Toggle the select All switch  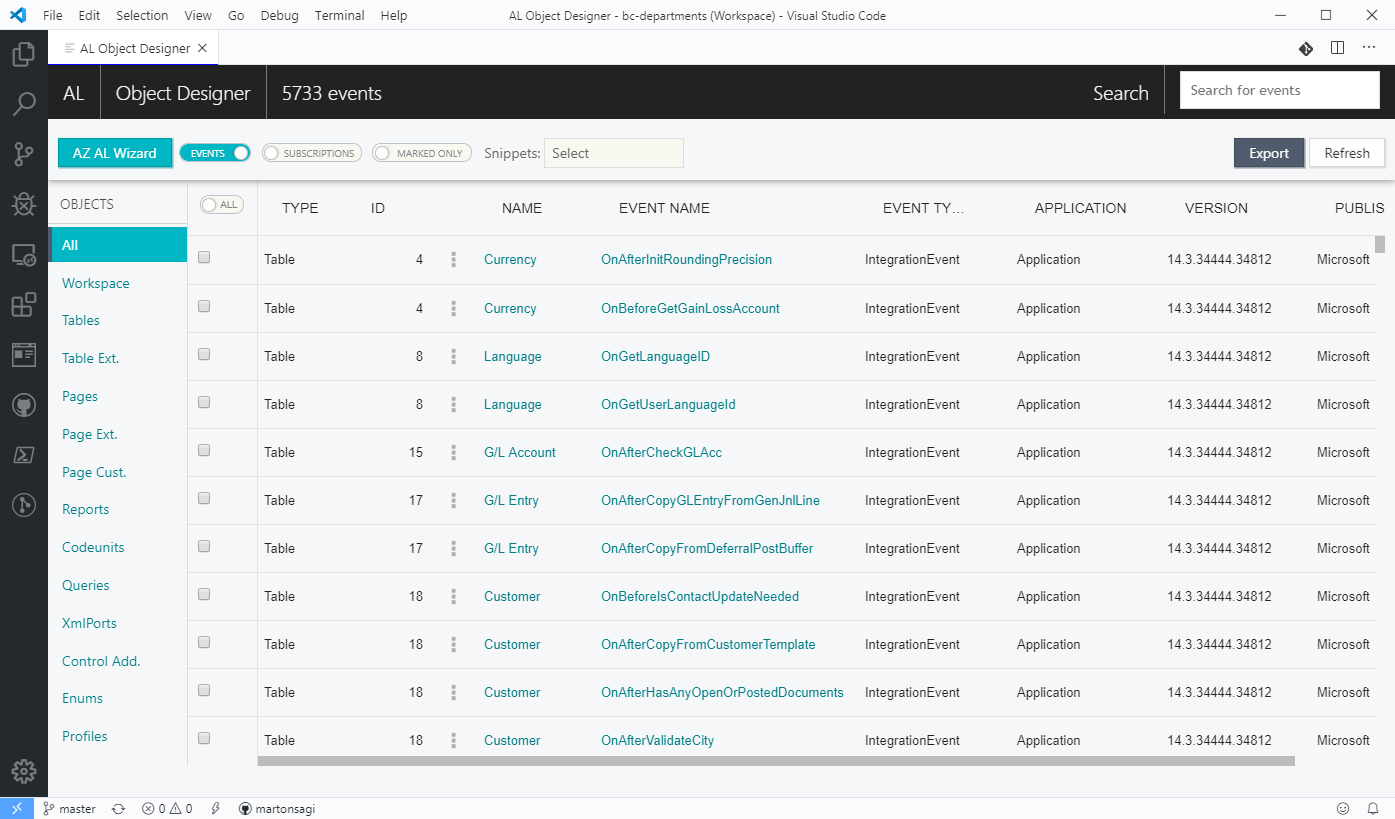click(x=222, y=204)
